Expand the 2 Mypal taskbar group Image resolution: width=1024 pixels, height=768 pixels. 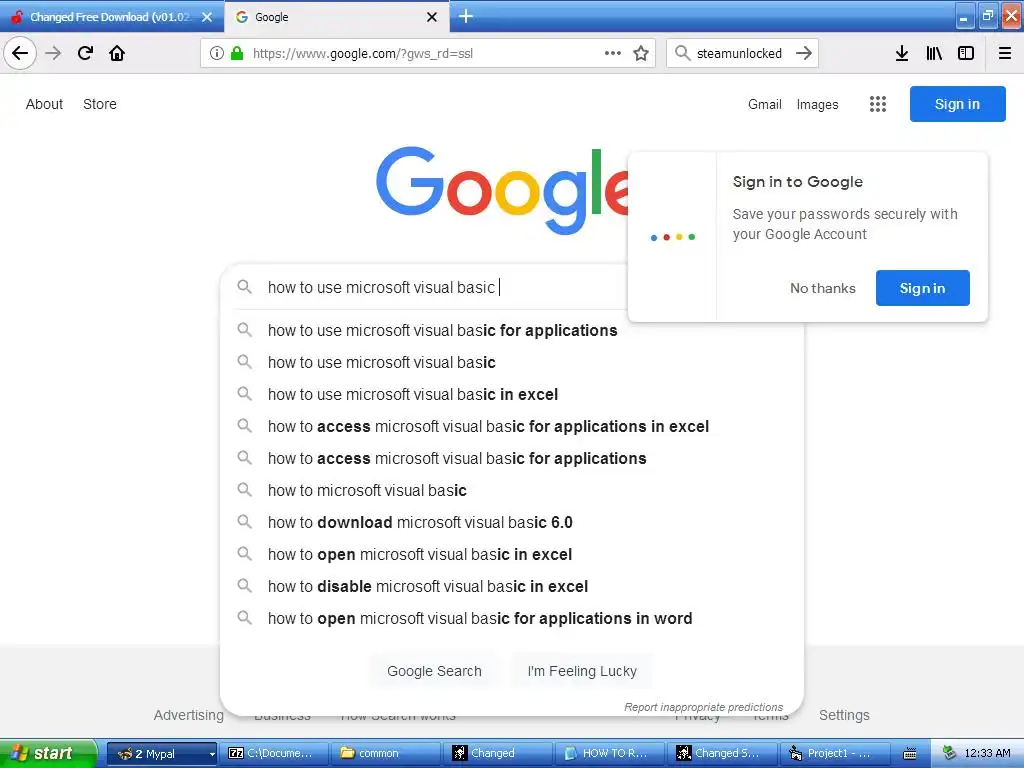point(161,753)
